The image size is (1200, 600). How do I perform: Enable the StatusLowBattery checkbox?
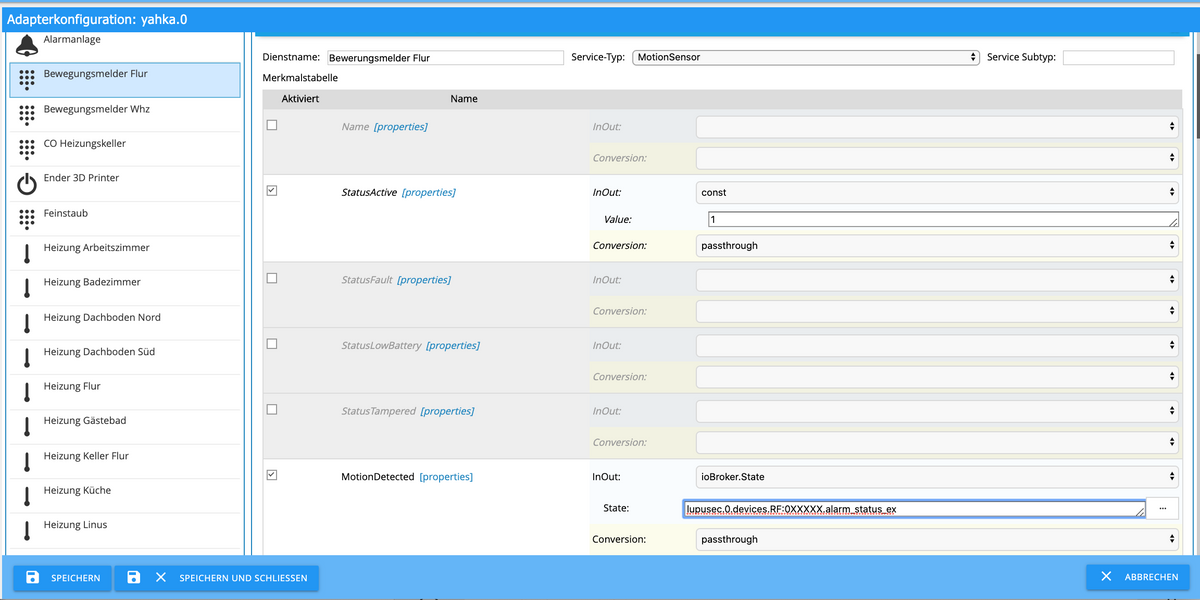pyautogui.click(x=272, y=344)
